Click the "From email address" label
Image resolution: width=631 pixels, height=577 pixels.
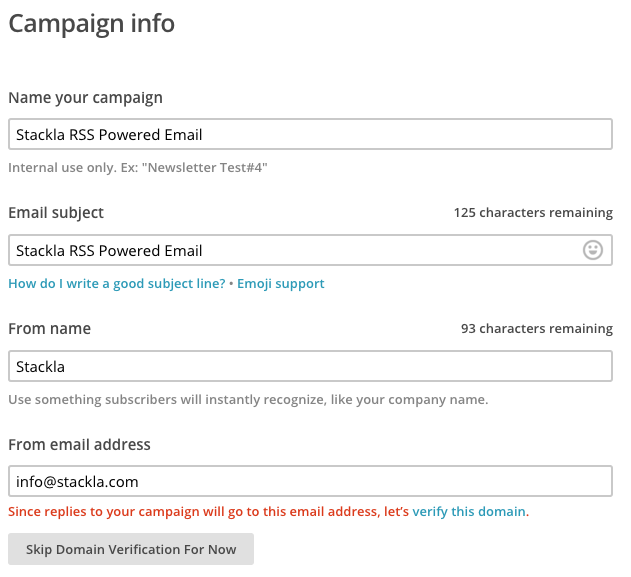click(x=79, y=444)
